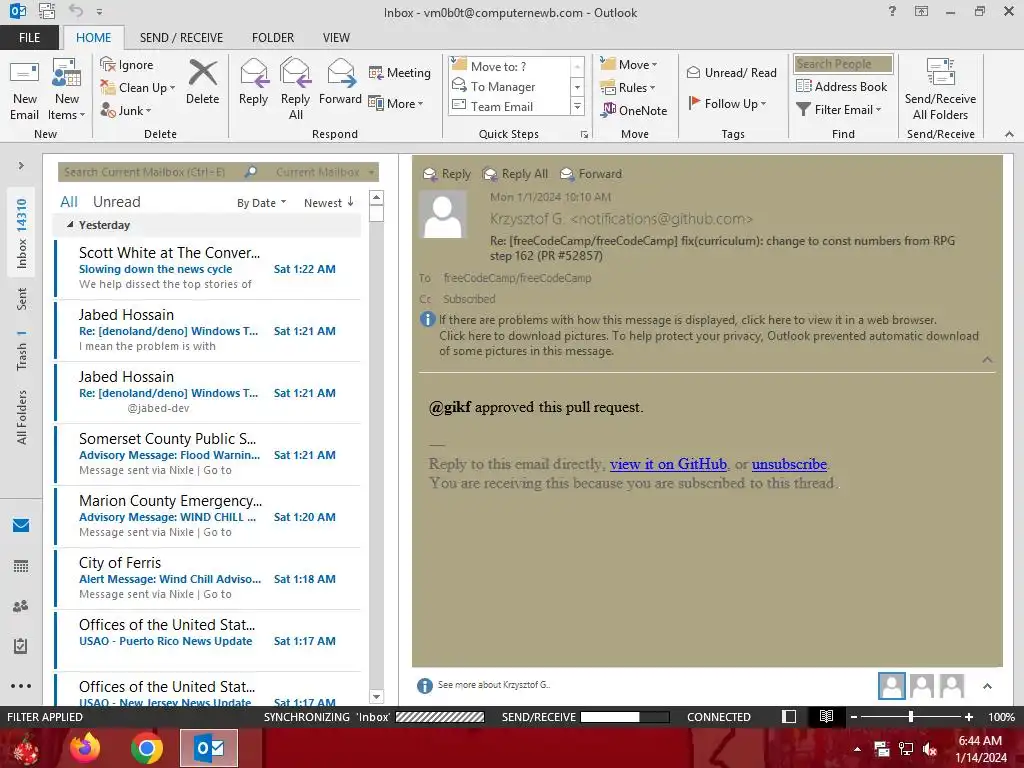Open Marion County Emergency email
The width and height of the screenshot is (1024, 768).
(208, 516)
